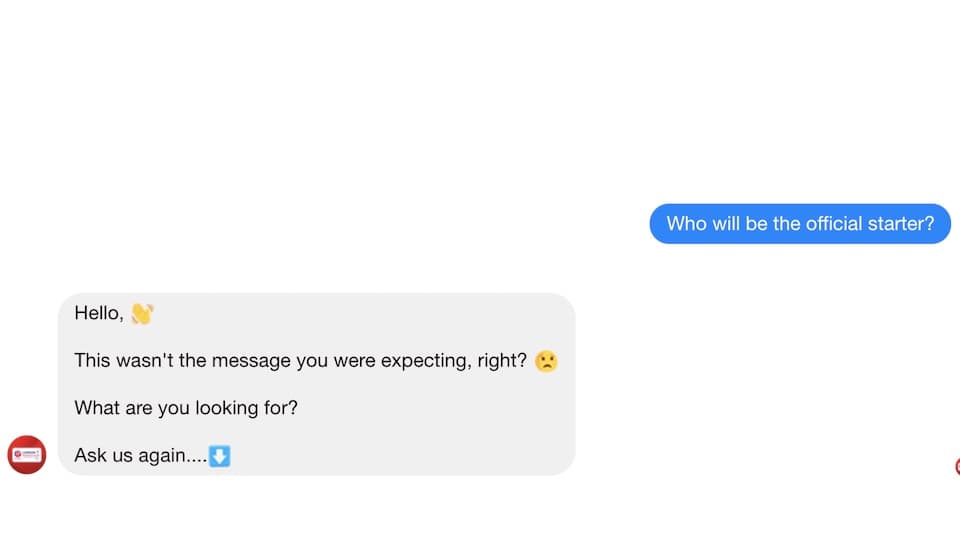Viewport: 960px width, 540px height.
Task: Click the word "right?" before the sad emoji
Action: point(502,361)
